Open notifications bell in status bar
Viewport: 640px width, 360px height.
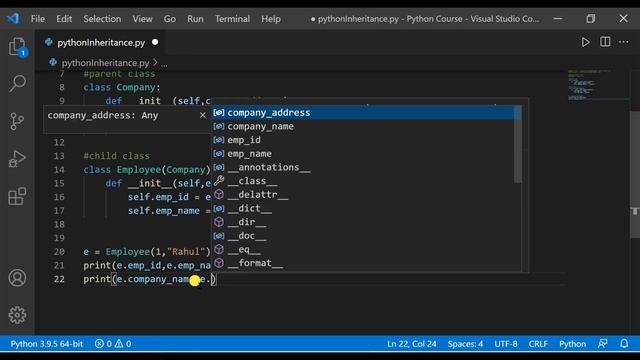pyautogui.click(x=624, y=344)
